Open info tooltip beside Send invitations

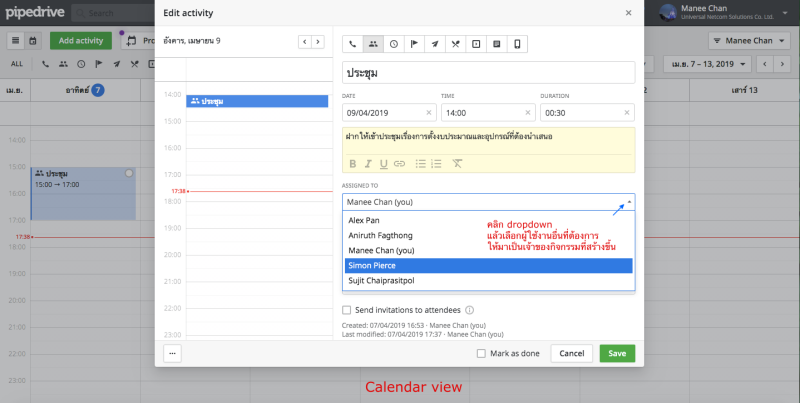click(x=469, y=310)
